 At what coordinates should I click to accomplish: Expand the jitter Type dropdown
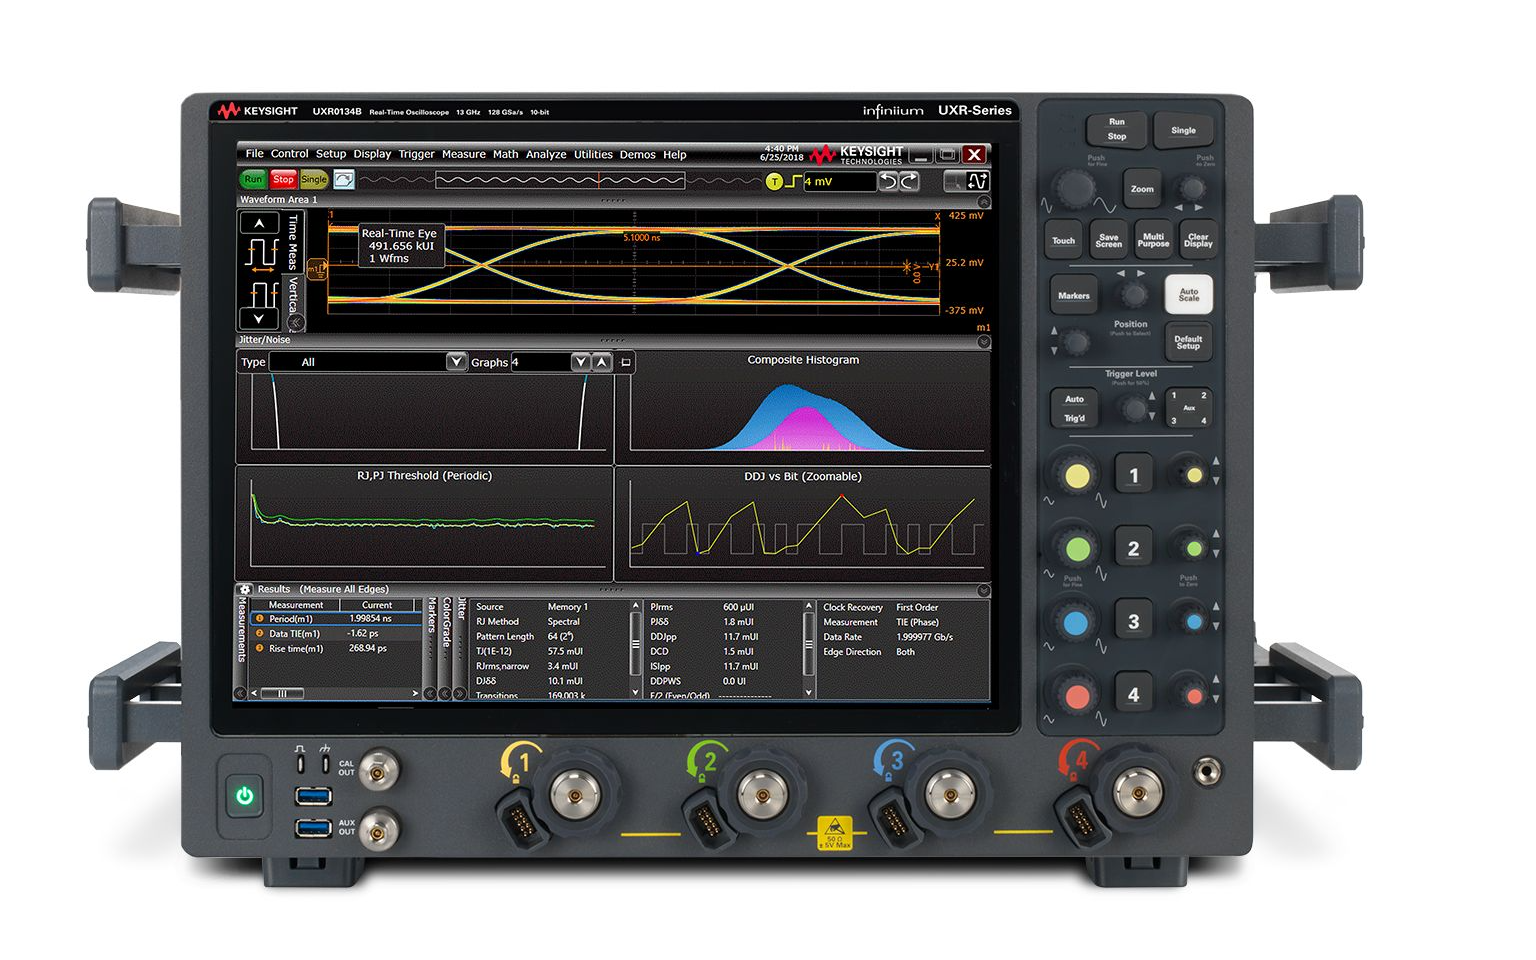pos(456,362)
